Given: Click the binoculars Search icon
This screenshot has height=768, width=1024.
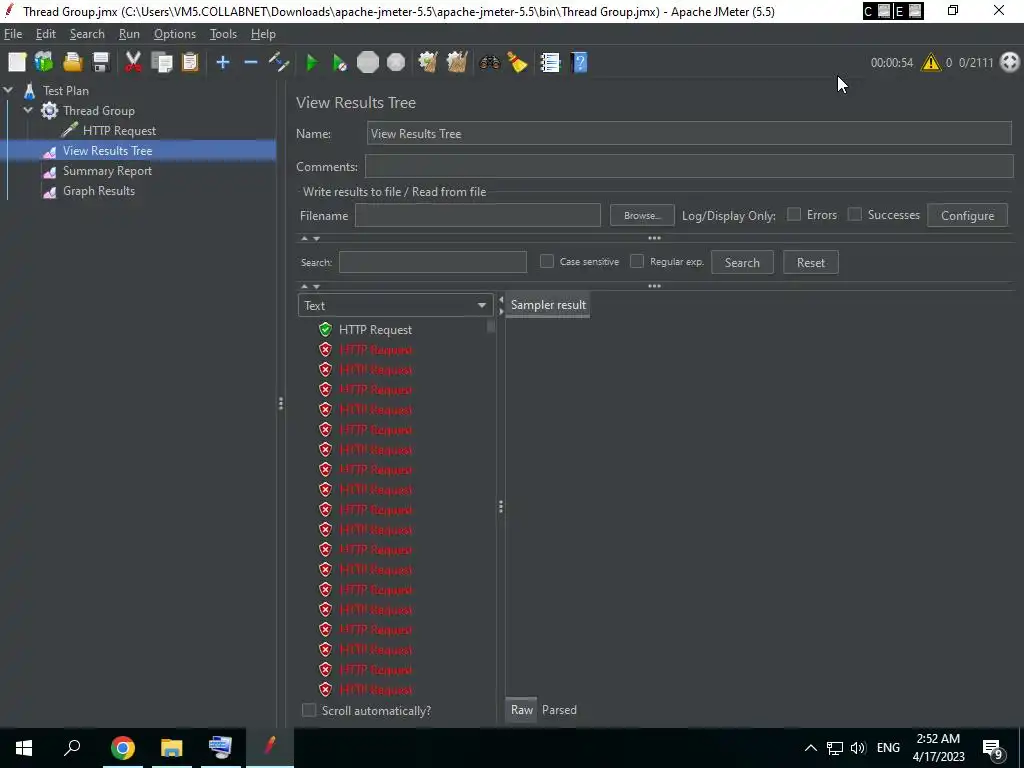Looking at the screenshot, I should click(x=490, y=63).
